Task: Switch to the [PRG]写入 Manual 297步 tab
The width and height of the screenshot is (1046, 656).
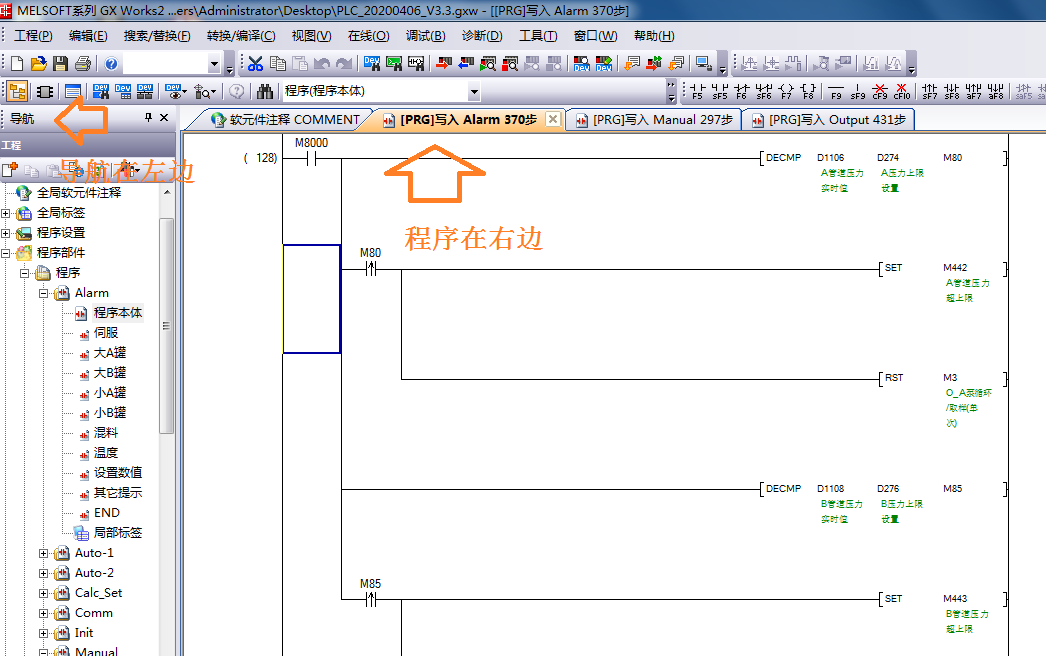Action: (654, 120)
